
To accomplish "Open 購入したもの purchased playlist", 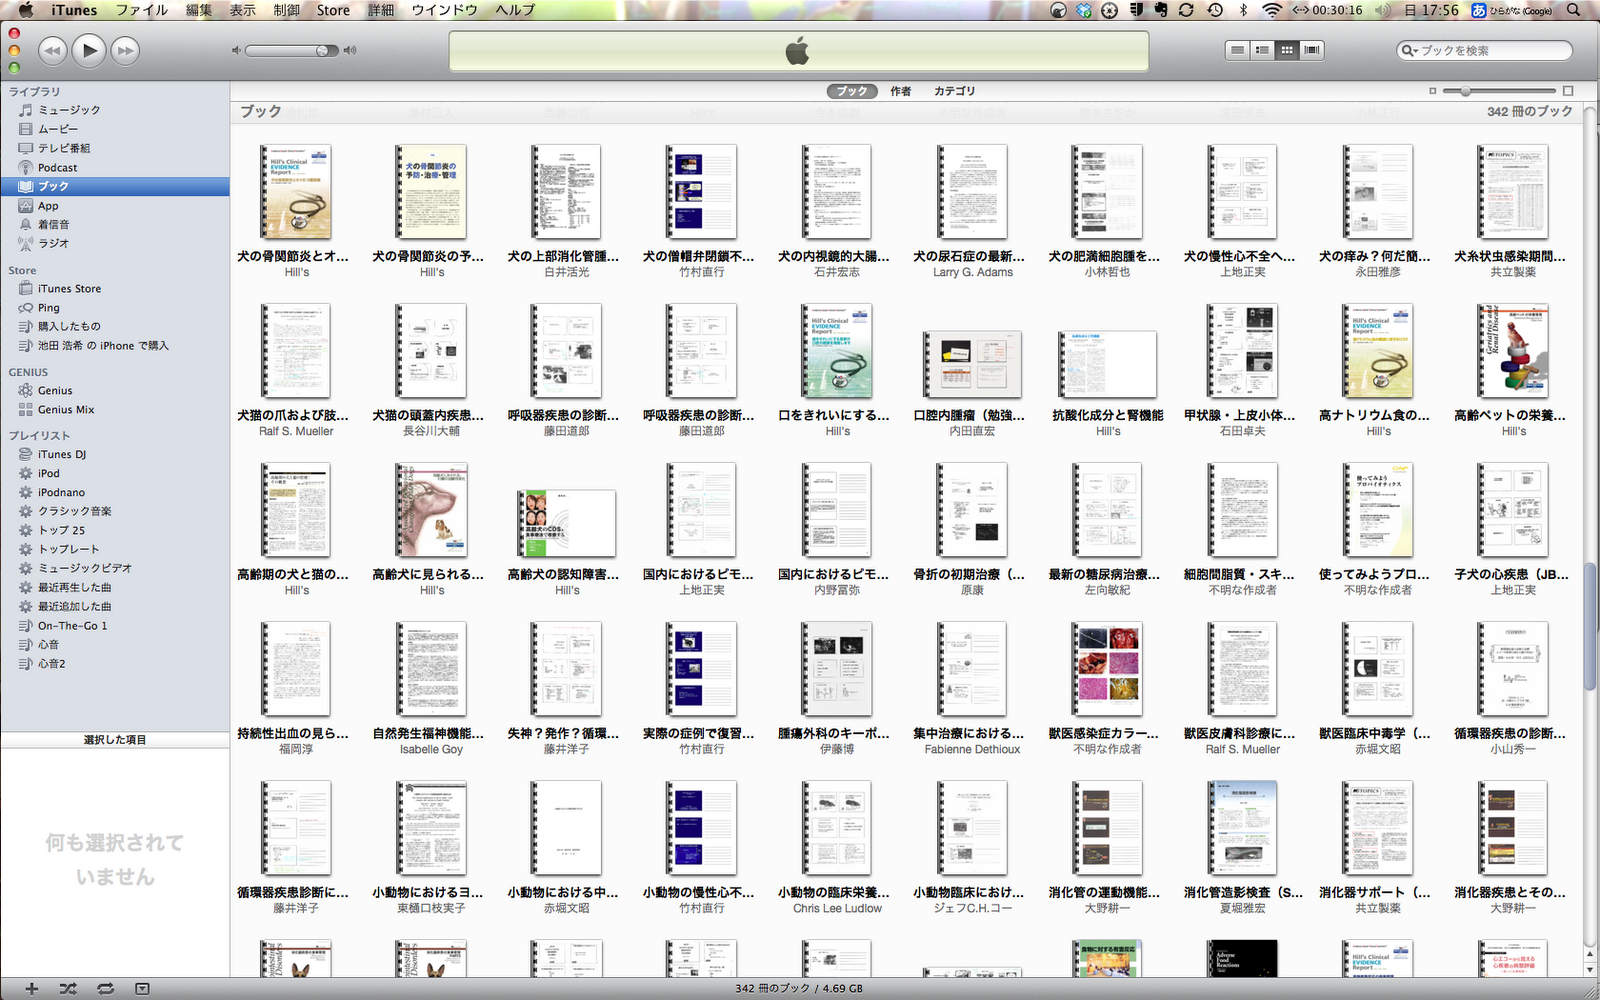I will pyautogui.click(x=69, y=327).
